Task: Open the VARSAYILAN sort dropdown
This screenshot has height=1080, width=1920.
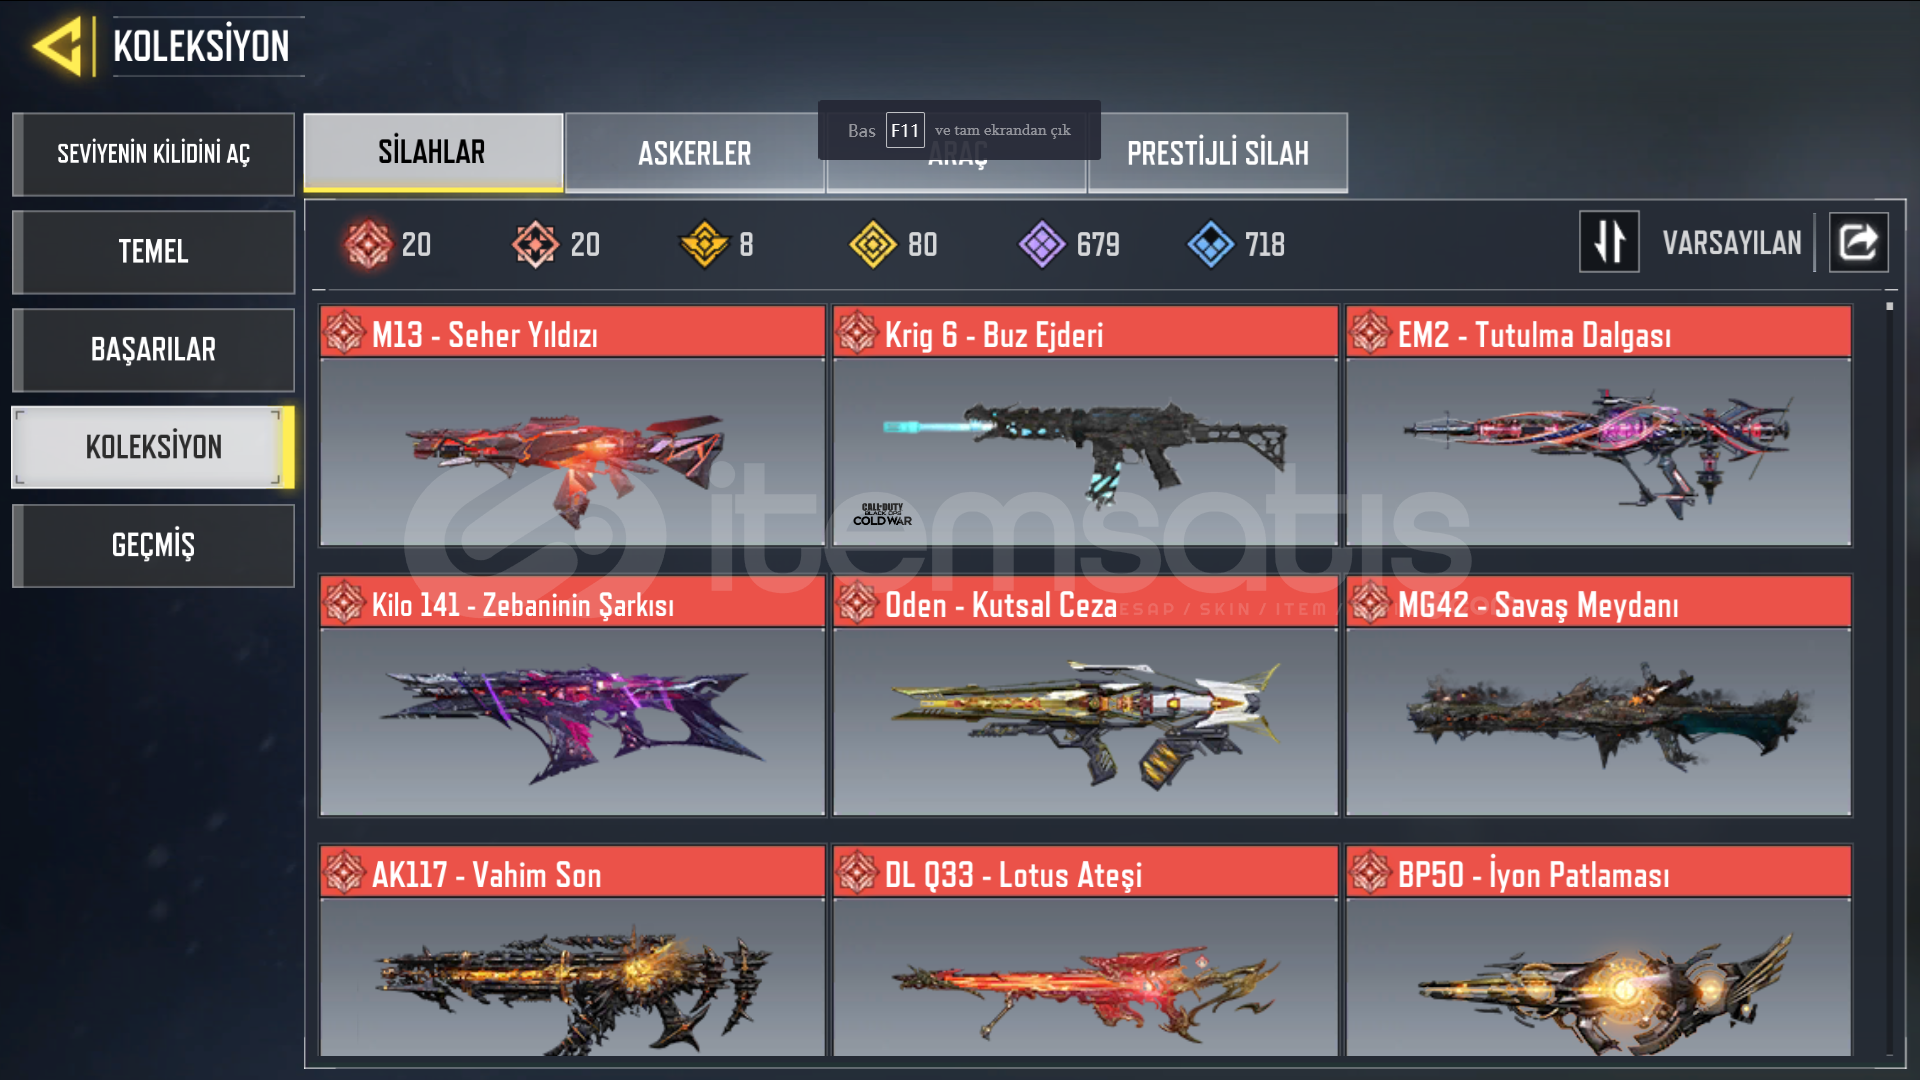Action: [1732, 243]
